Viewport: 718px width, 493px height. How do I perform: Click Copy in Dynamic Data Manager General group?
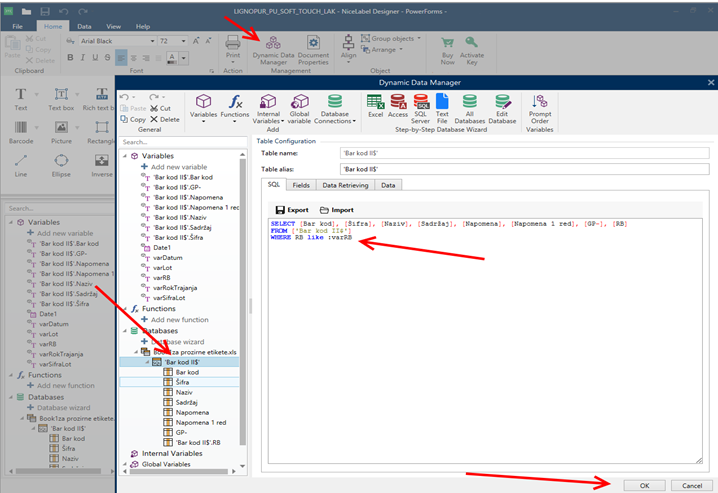[x=133, y=119]
